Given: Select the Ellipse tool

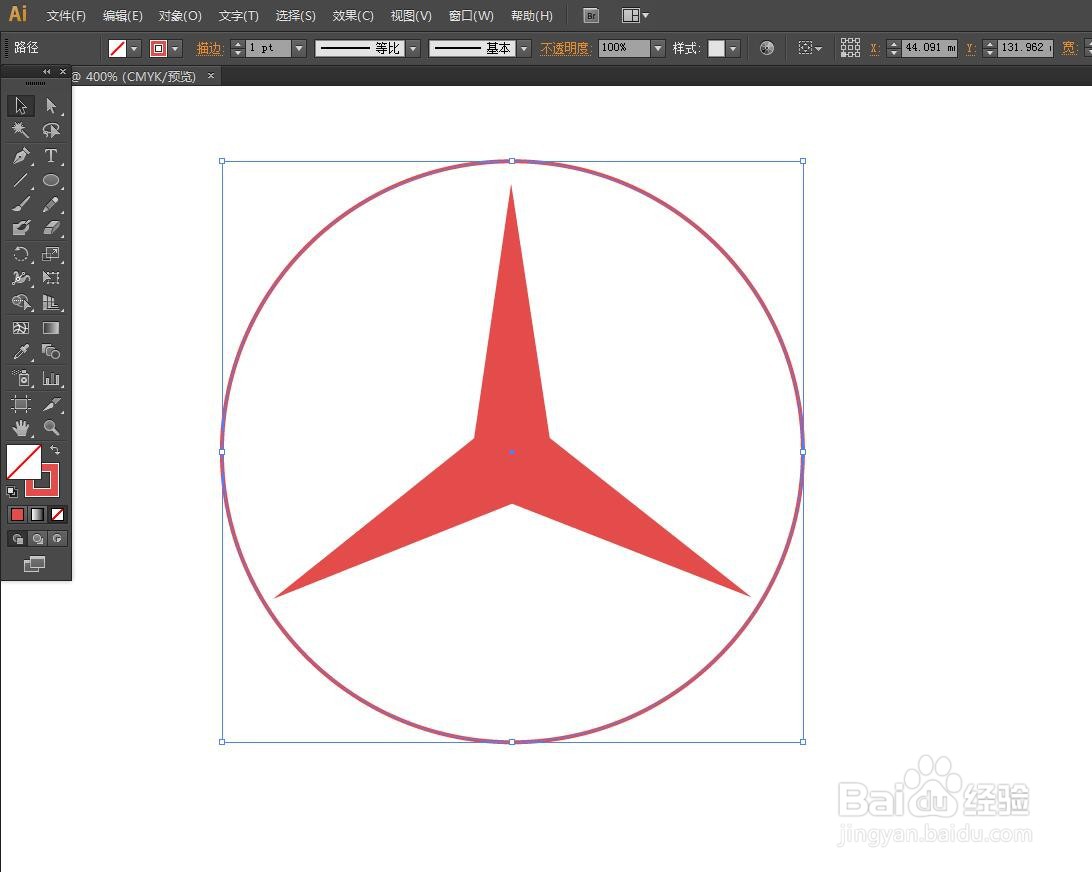Looking at the screenshot, I should 51,180.
